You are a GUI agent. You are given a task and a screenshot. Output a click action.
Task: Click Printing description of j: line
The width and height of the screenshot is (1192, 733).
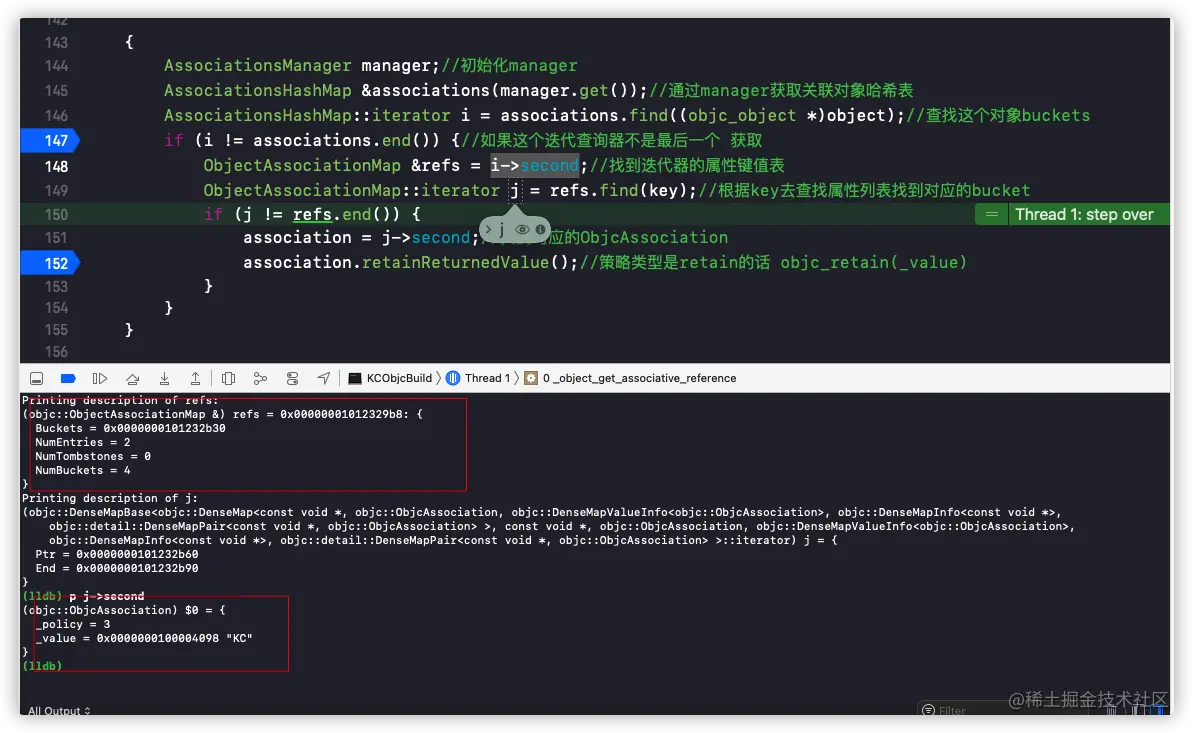point(110,499)
